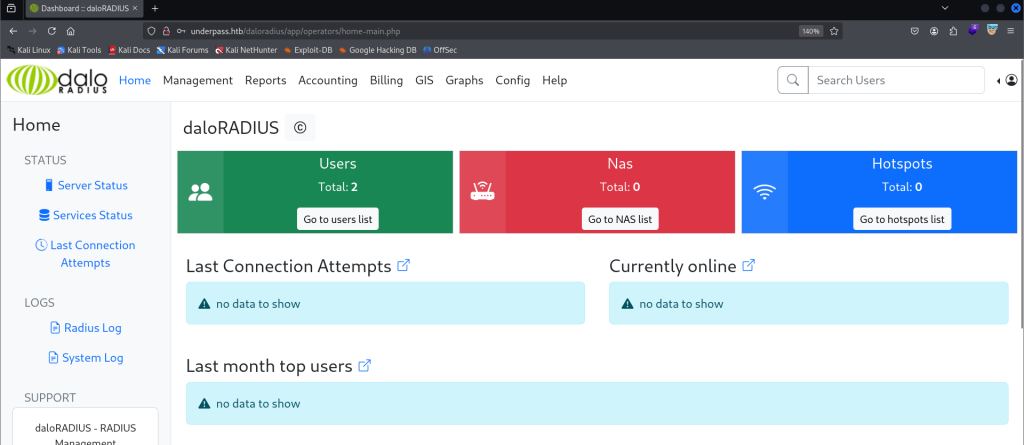Open the Graphs menu
The image size is (1024, 445).
pos(464,80)
